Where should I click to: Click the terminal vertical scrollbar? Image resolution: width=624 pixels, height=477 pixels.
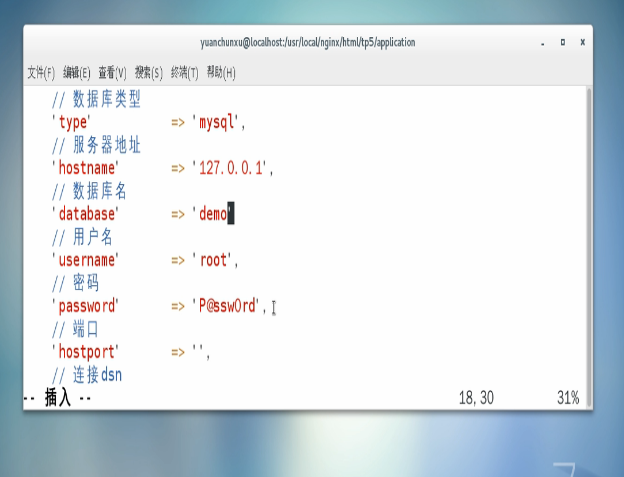(589, 247)
